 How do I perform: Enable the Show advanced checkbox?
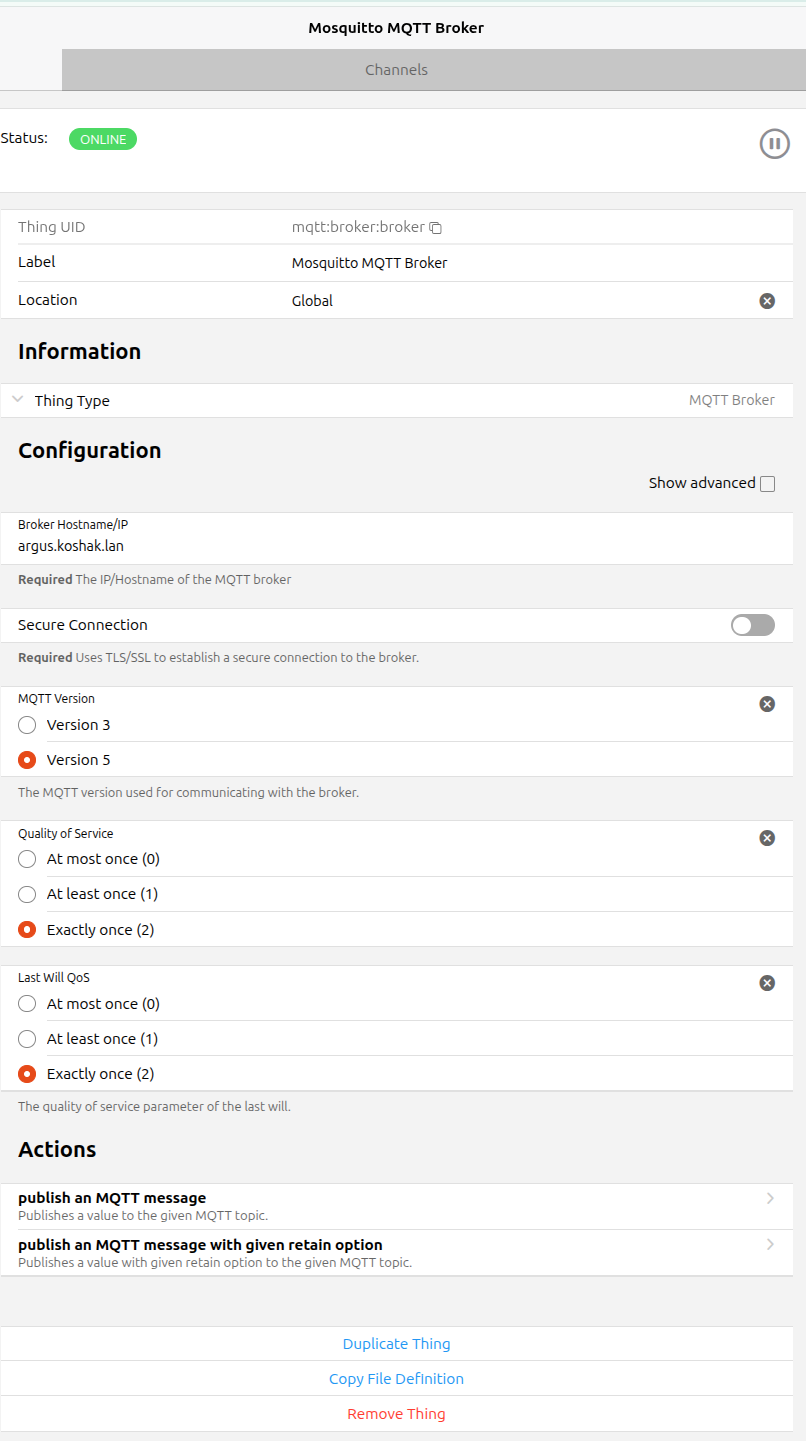point(767,484)
